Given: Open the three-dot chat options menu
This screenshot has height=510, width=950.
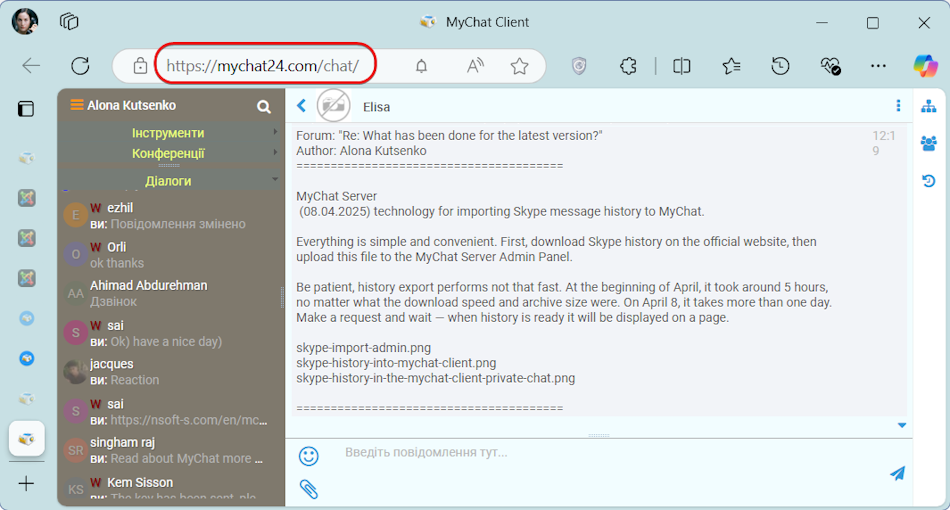Looking at the screenshot, I should (898, 105).
